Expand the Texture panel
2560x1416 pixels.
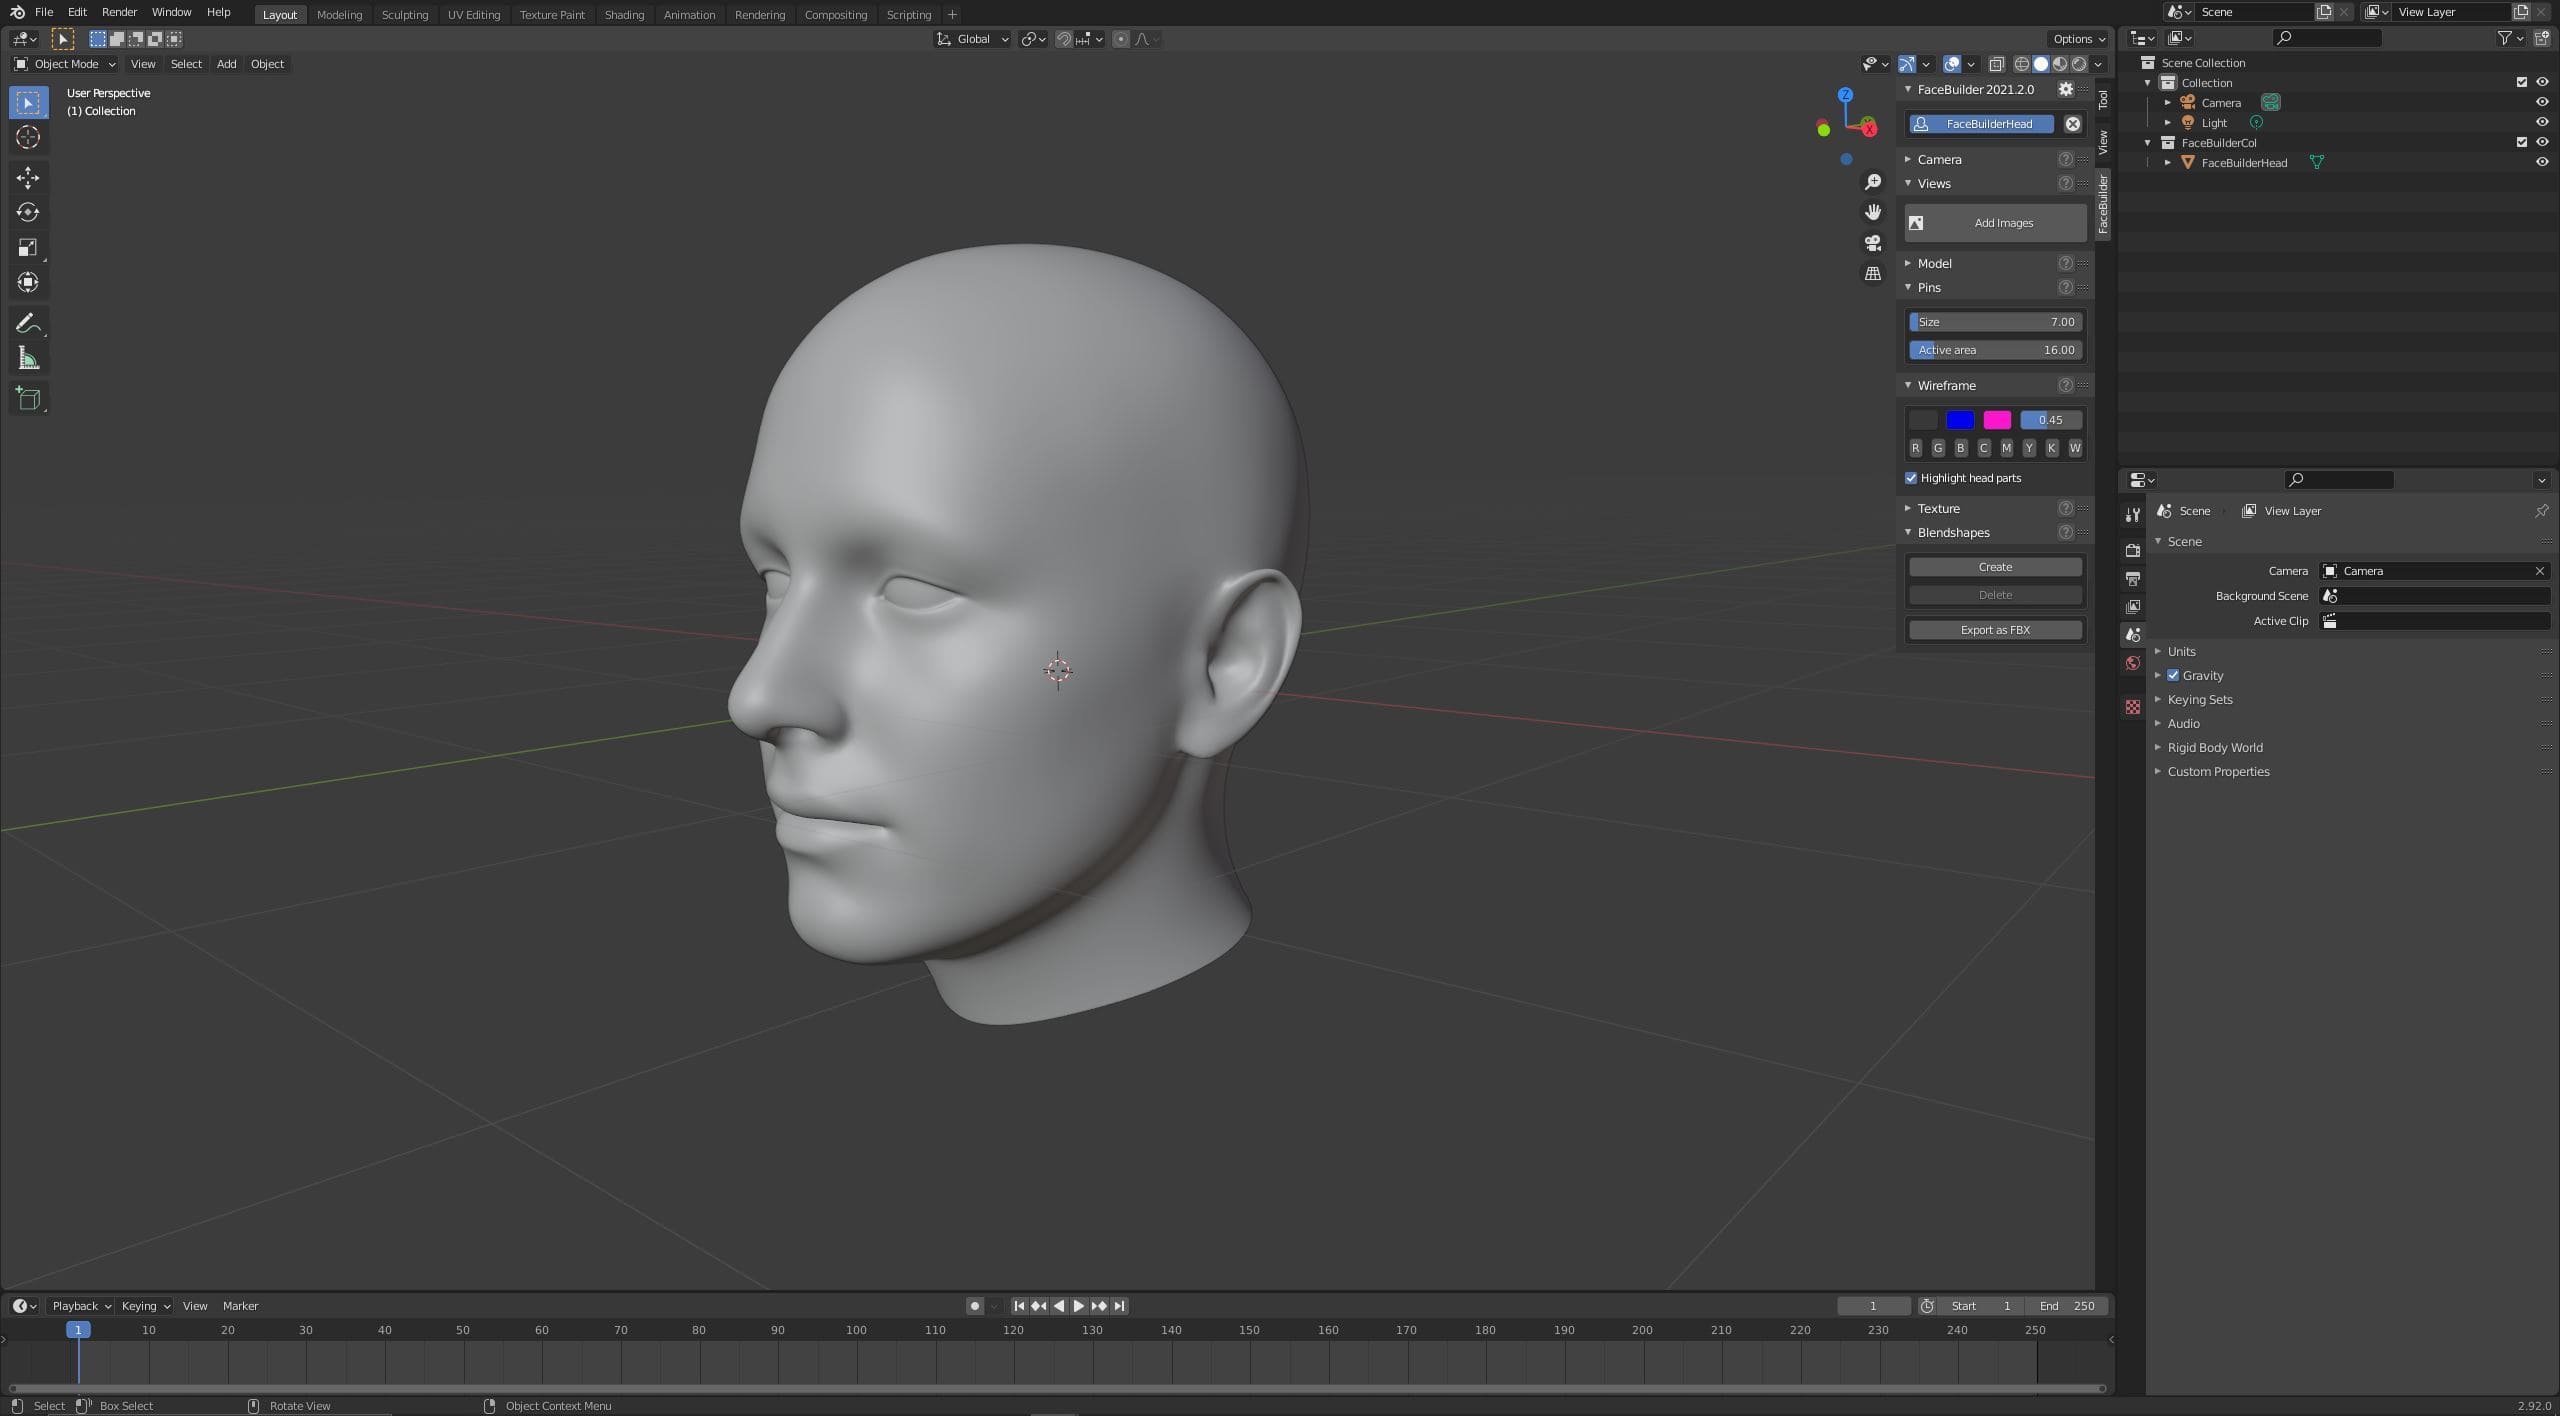(x=1938, y=508)
